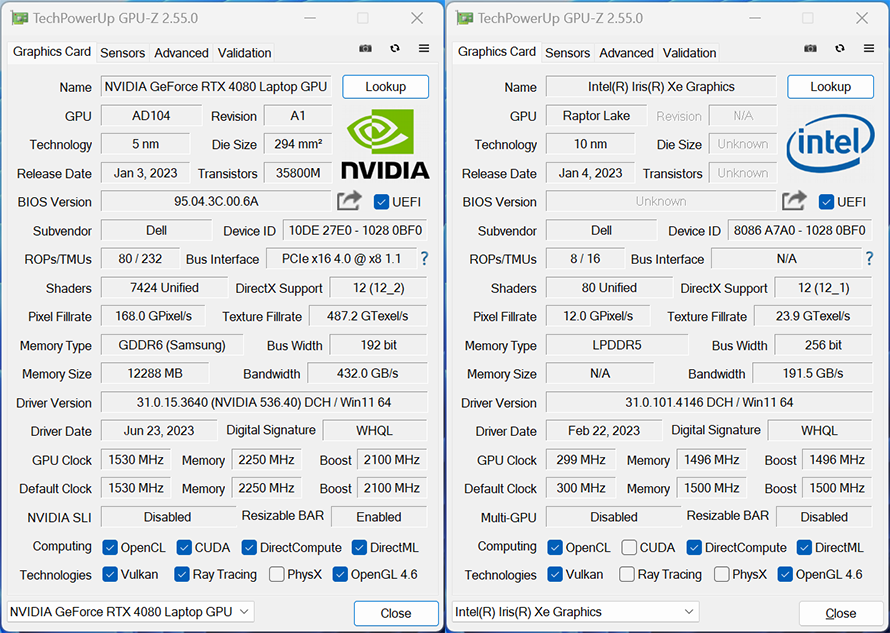Click the AD104 GPU value

[x=151, y=116]
